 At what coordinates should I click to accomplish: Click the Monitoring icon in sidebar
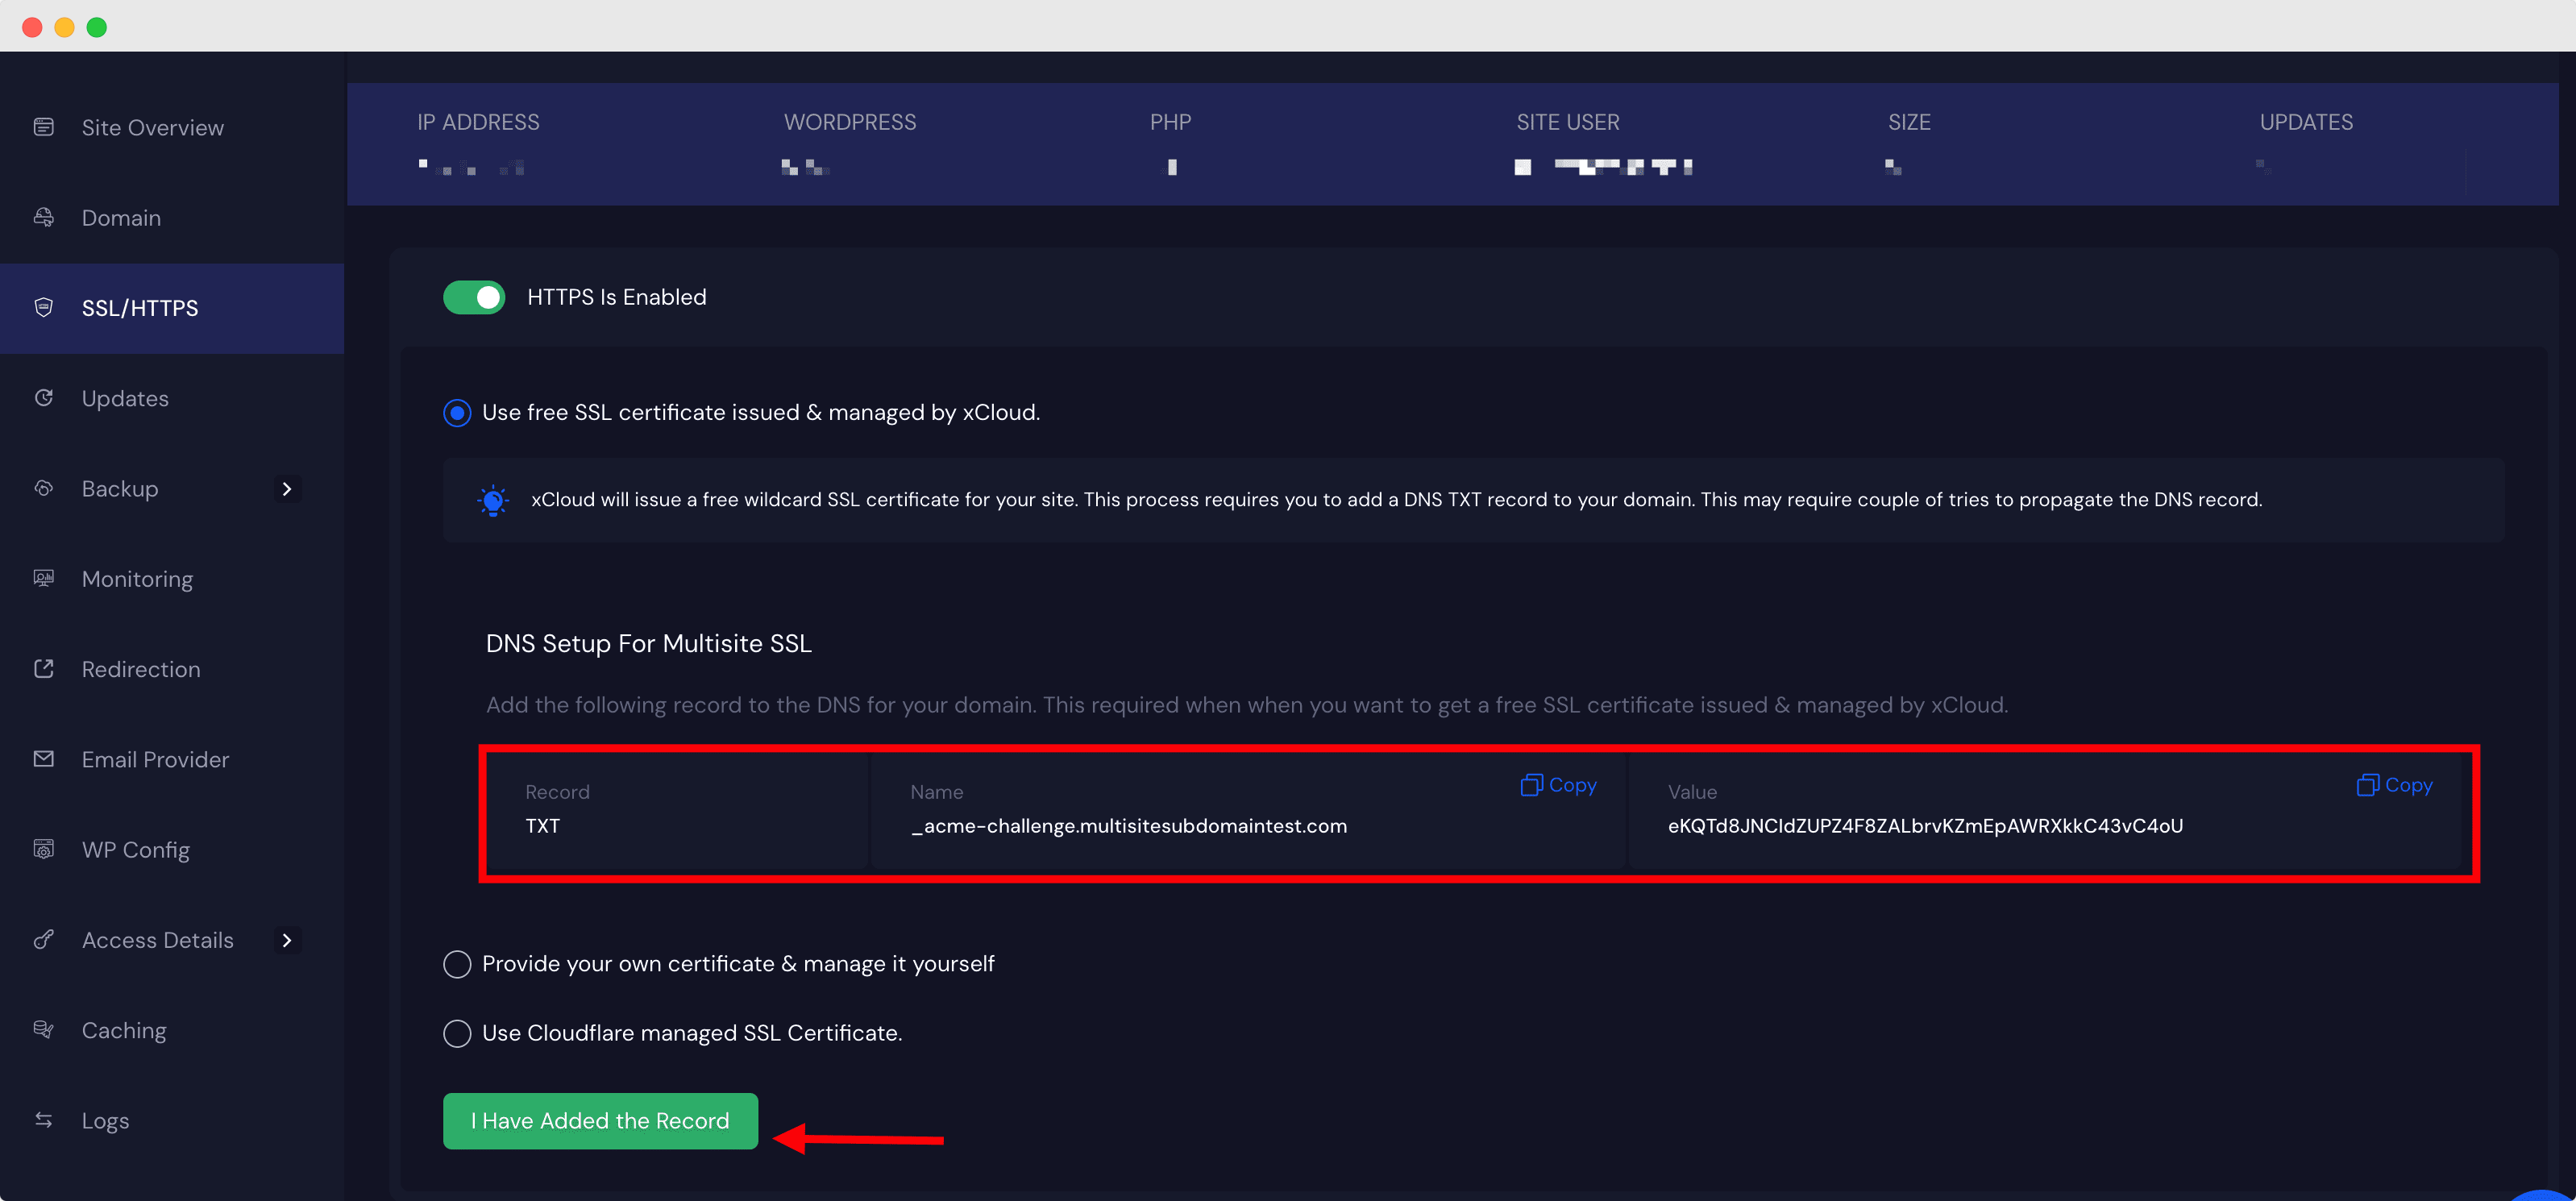(x=44, y=578)
